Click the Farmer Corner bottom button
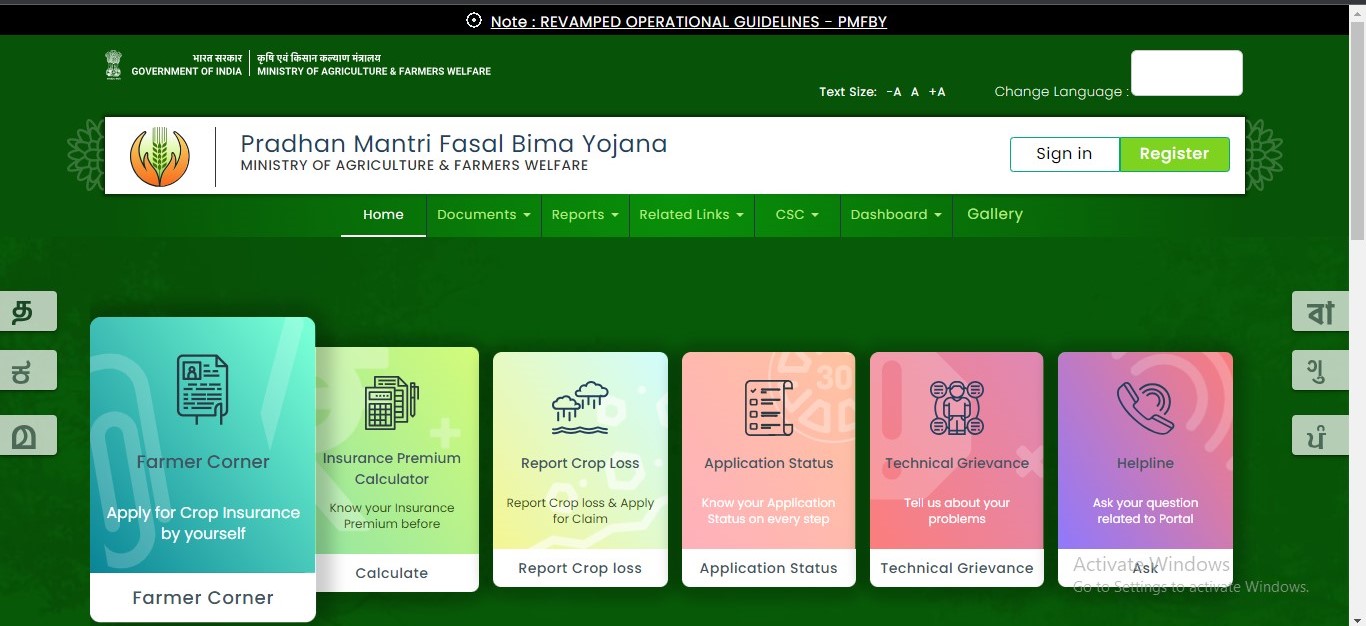This screenshot has width=1366, height=626. (203, 598)
